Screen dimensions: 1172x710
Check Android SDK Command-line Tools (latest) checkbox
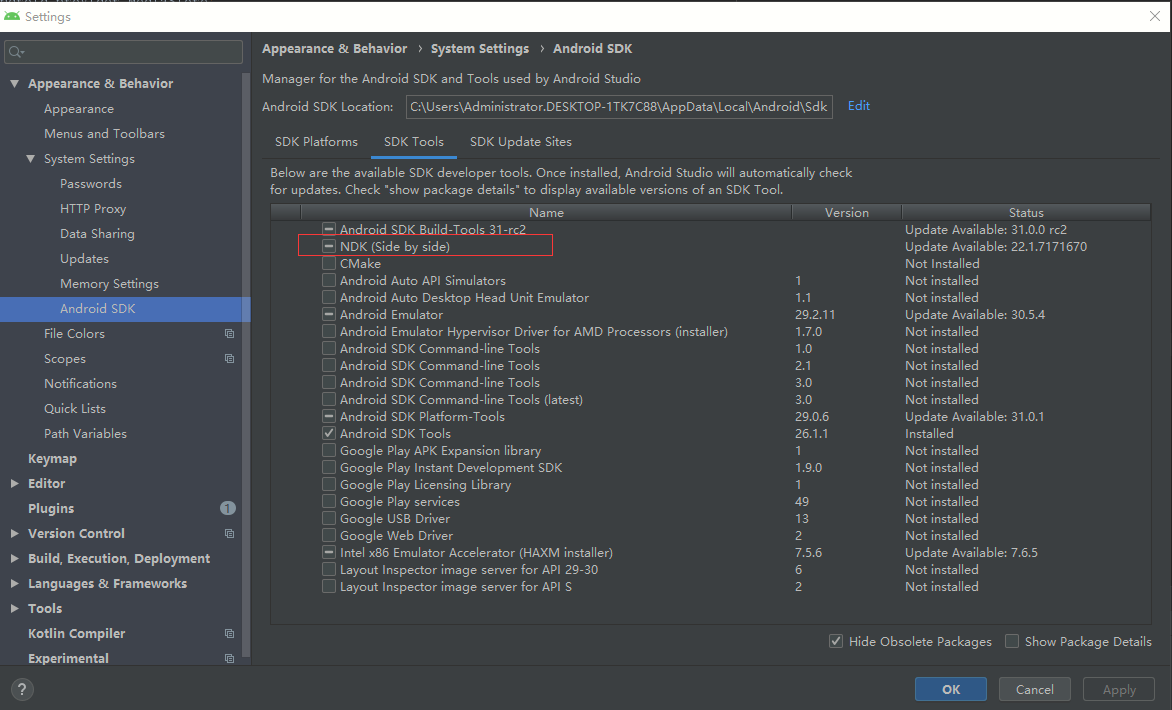(x=329, y=399)
